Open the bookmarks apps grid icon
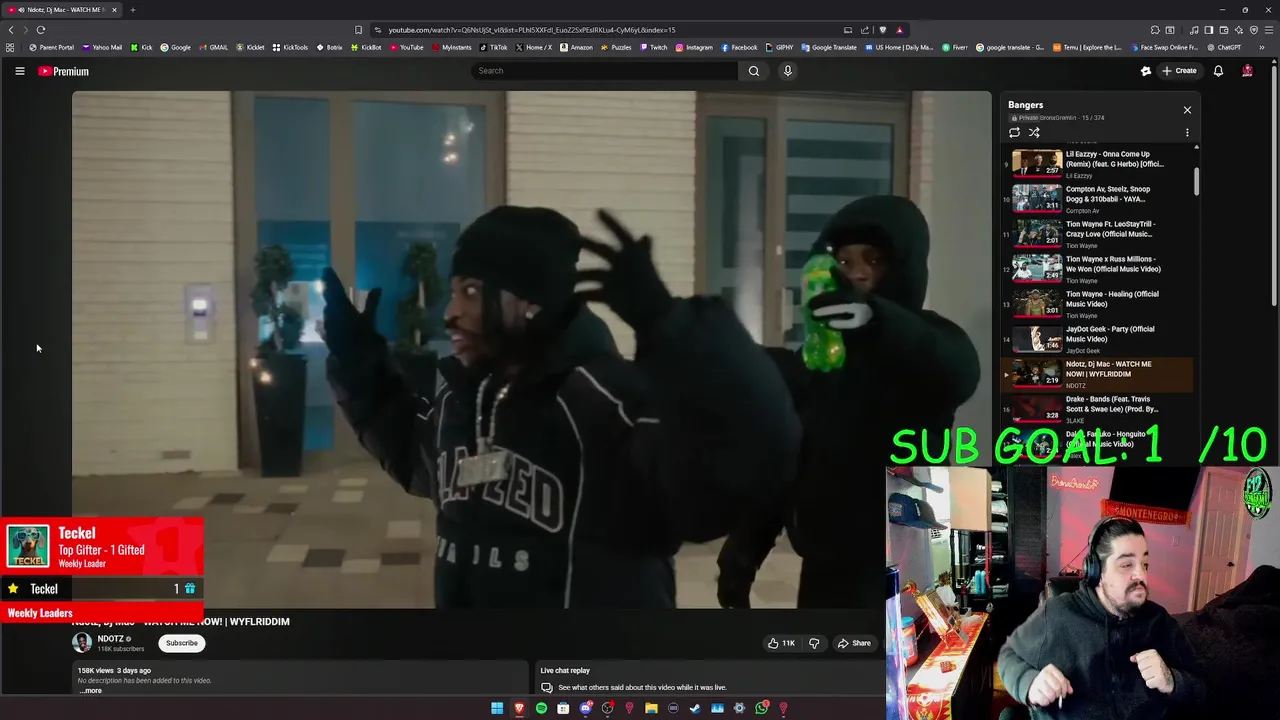This screenshot has height=720, width=1280. point(10,47)
